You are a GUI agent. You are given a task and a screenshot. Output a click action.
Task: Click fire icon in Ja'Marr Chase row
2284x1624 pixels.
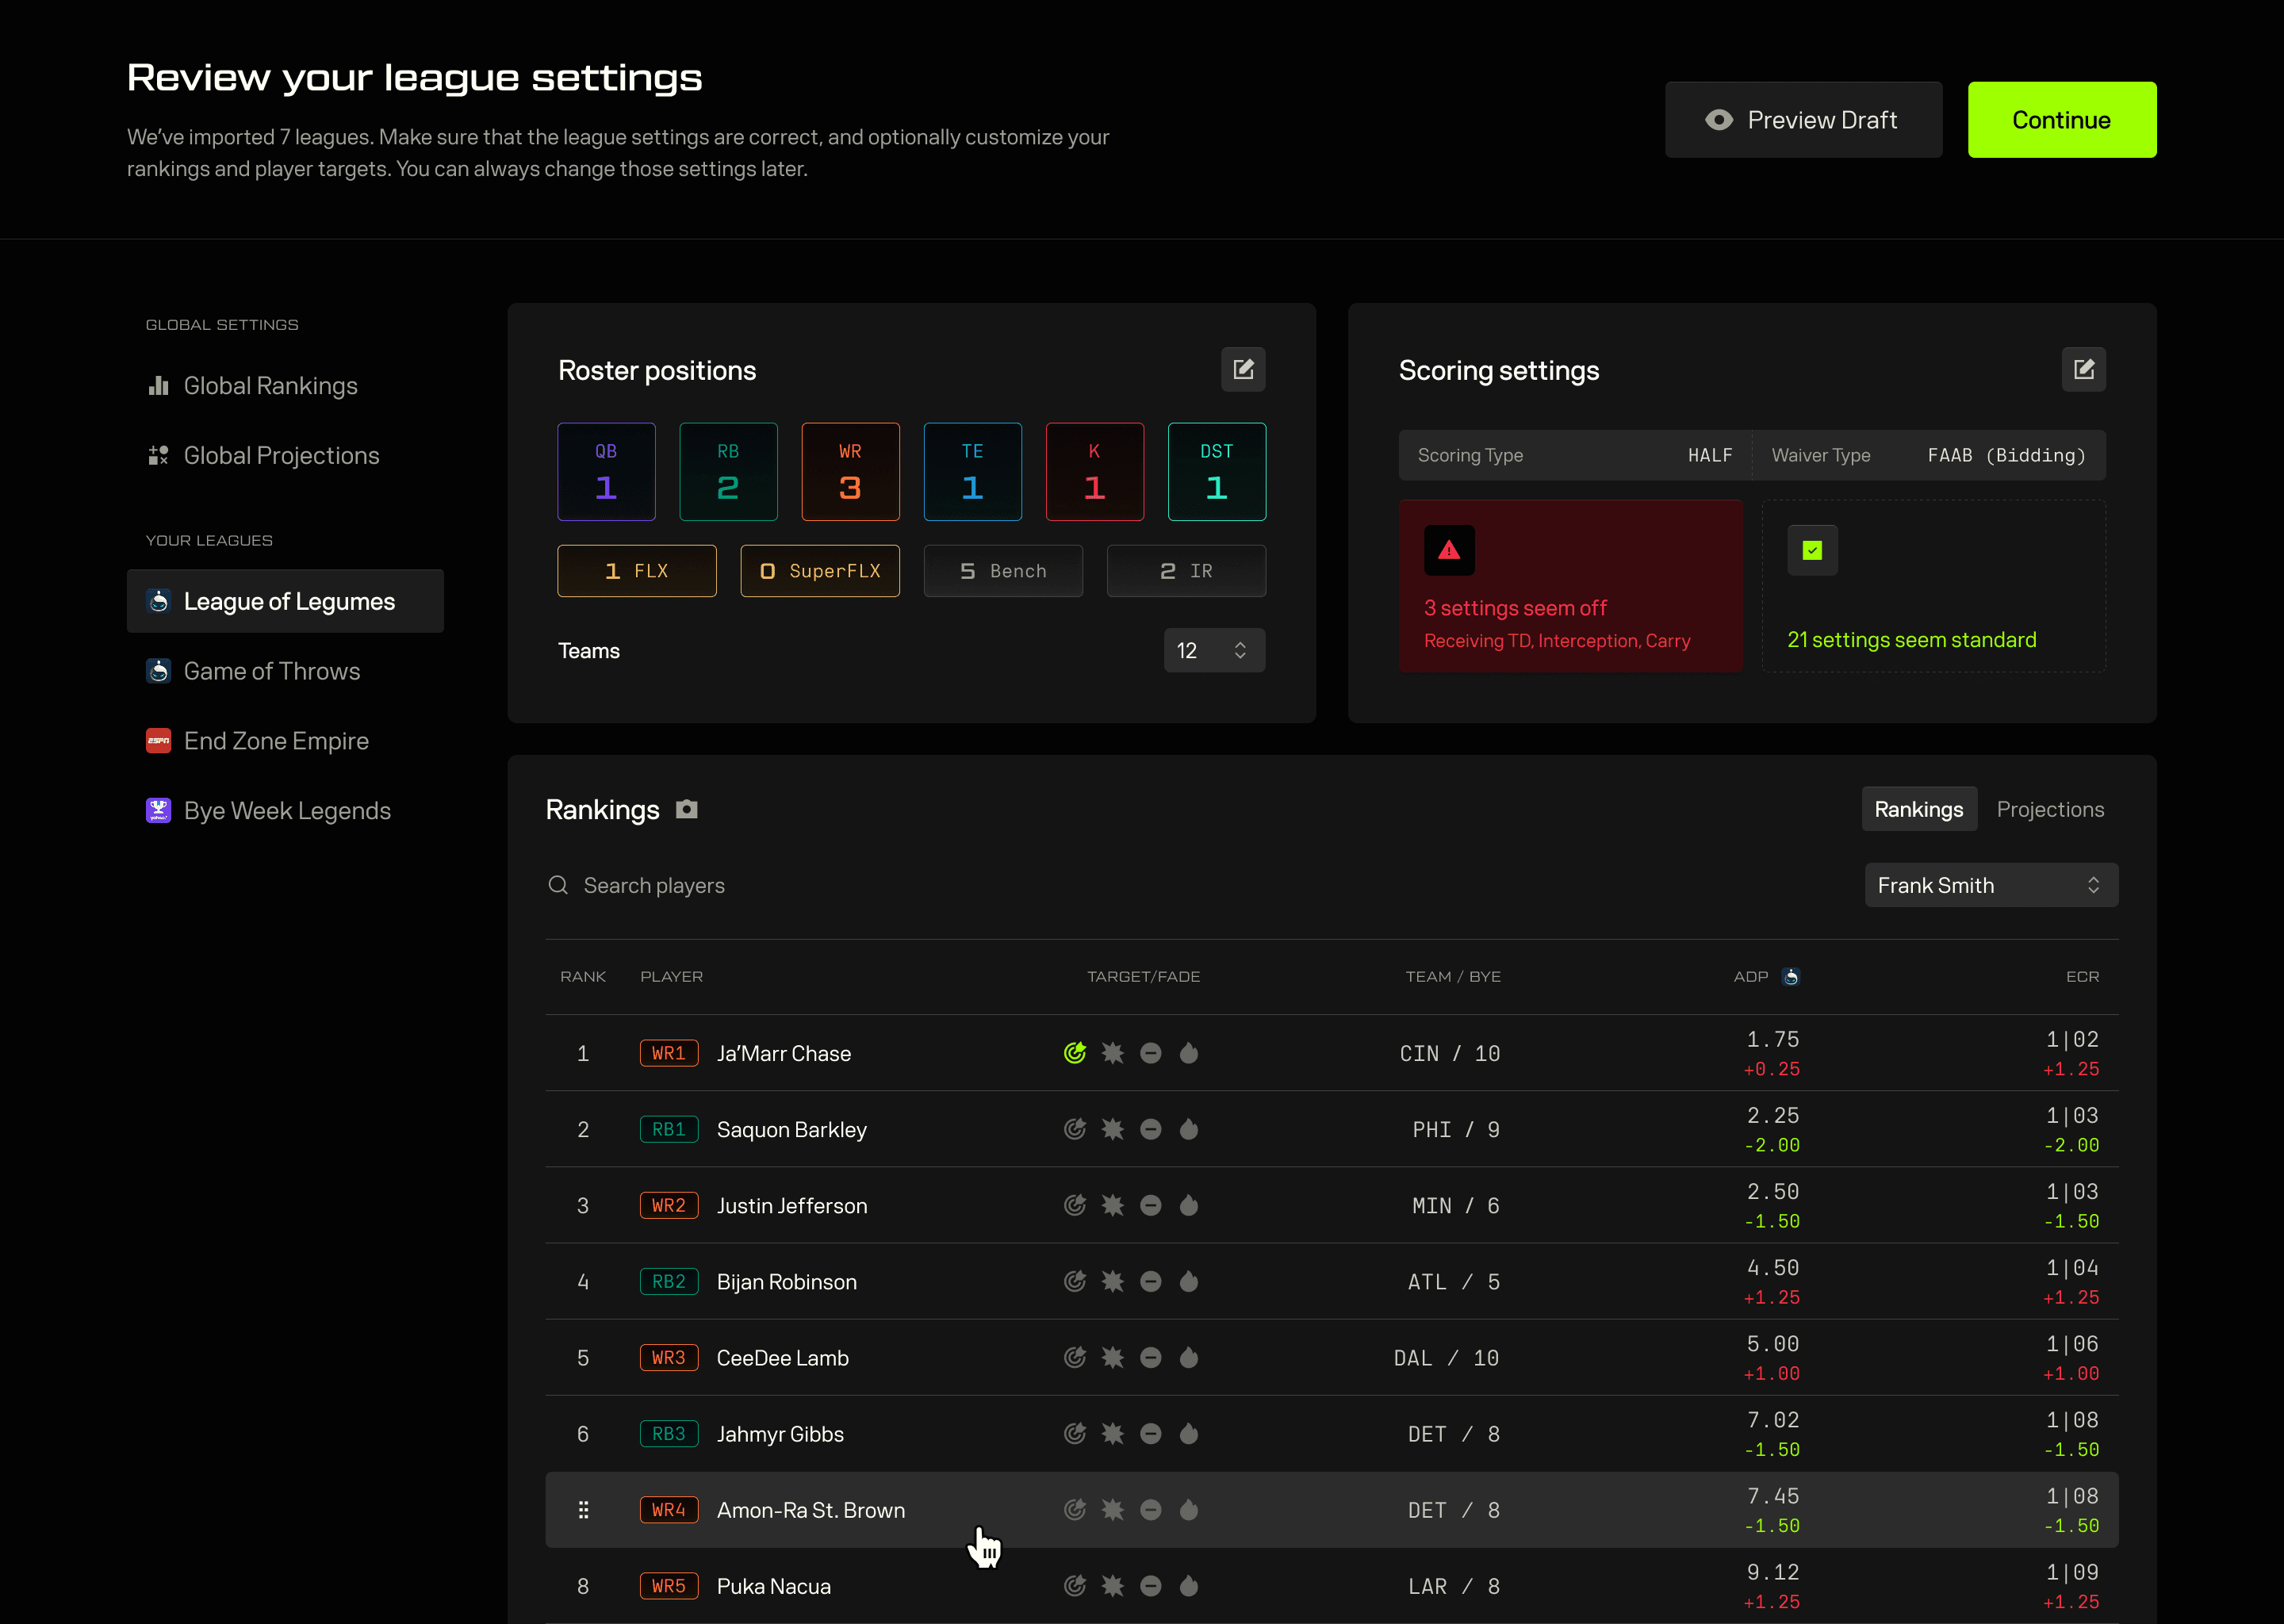pos(1189,1053)
